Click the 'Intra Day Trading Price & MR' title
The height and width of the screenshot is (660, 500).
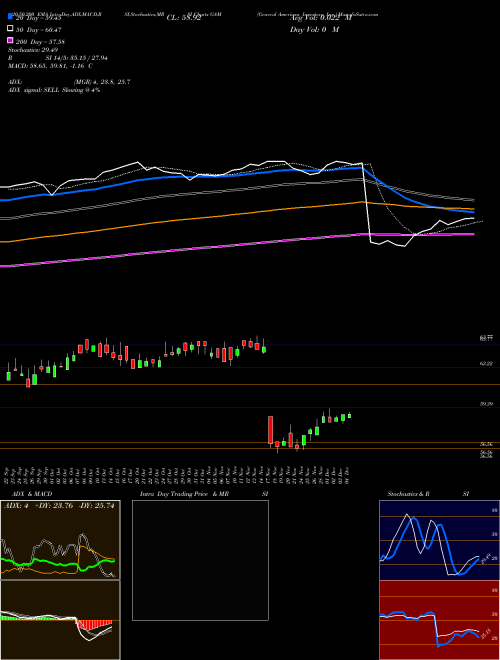(184, 494)
